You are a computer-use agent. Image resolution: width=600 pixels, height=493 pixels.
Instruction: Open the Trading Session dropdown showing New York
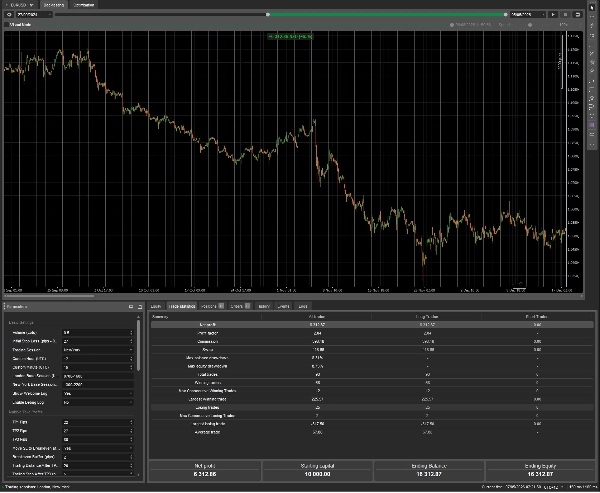click(98, 350)
